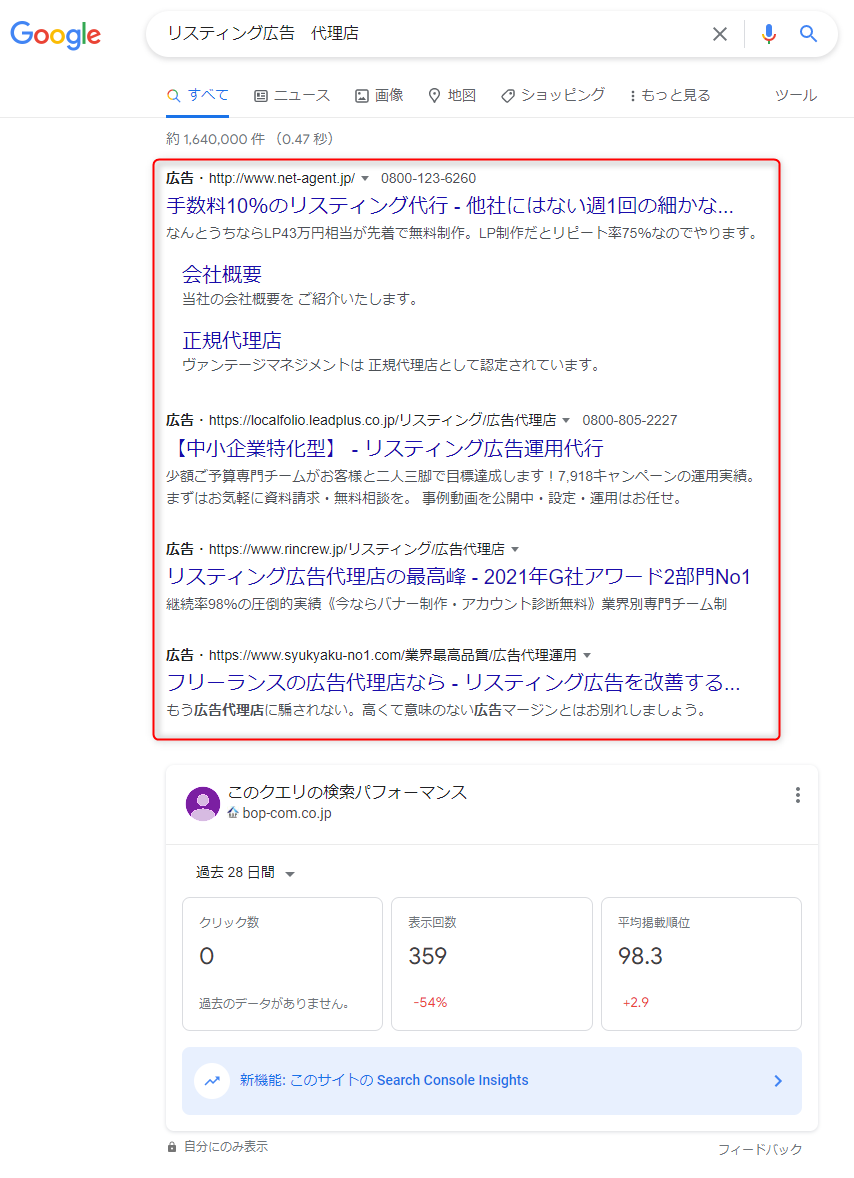
Task: Click the +2.9 change value
Action: point(635,1003)
